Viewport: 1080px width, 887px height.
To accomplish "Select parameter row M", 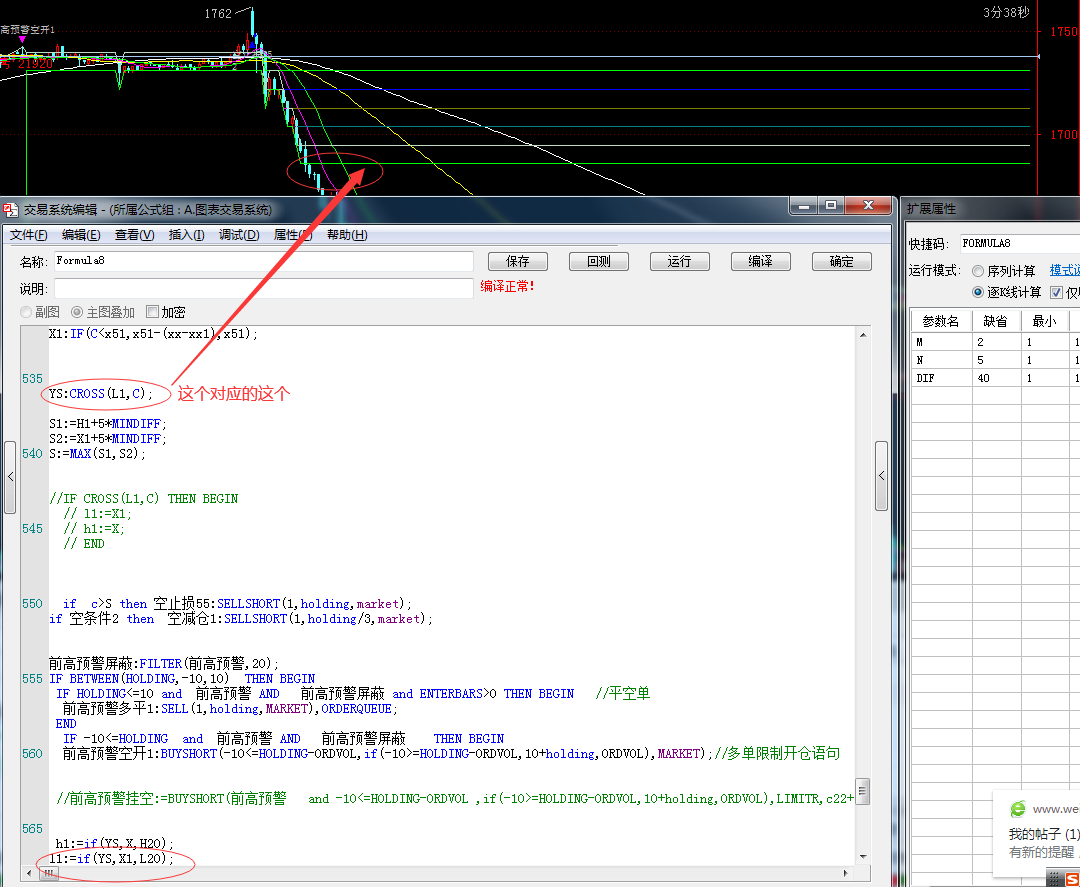I will pyautogui.click(x=995, y=342).
